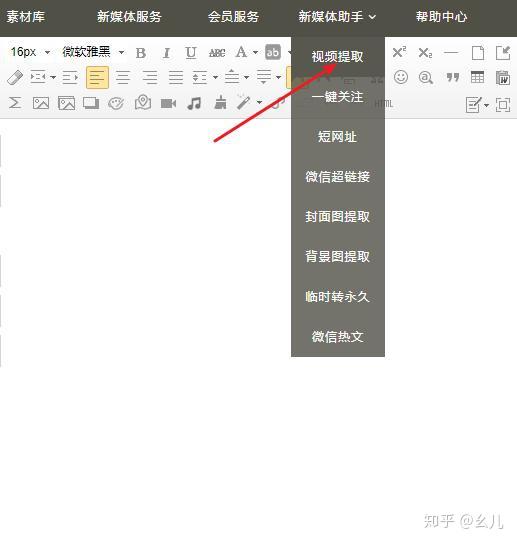This screenshot has width=517, height=544.
Task: Expand the font color A dropdown arrow
Action: (256, 53)
